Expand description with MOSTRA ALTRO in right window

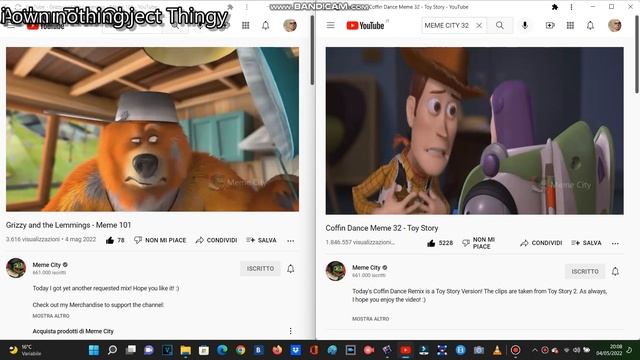click(x=371, y=319)
